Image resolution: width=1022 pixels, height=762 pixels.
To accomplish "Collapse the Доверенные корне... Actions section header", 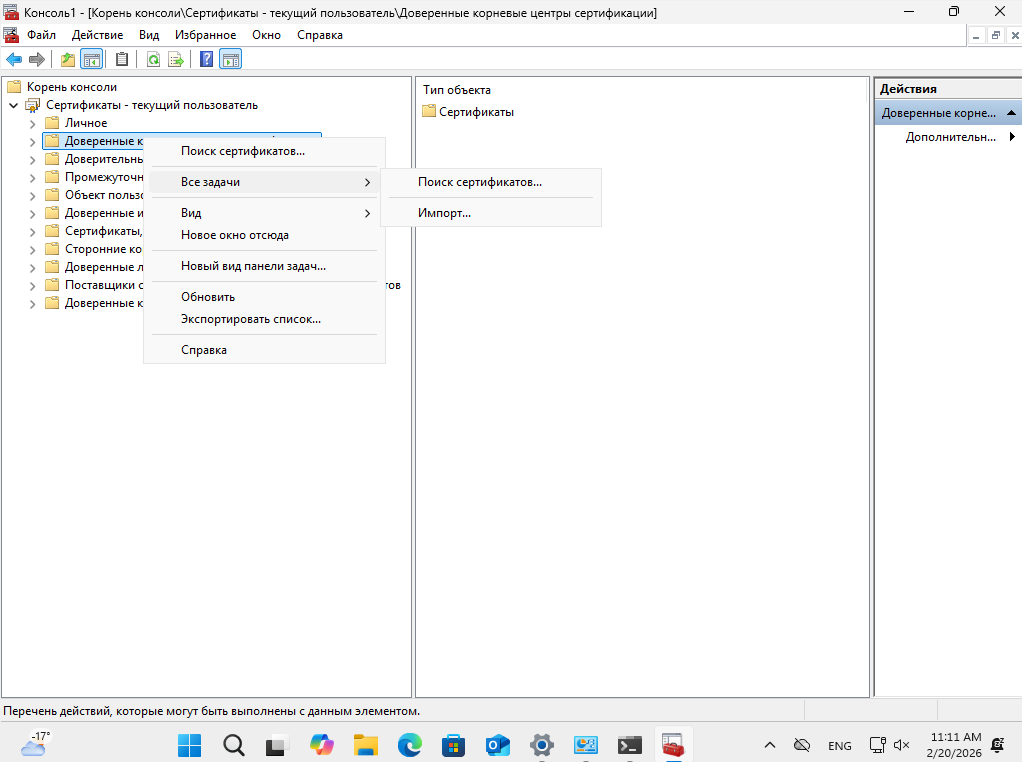I will pyautogui.click(x=1011, y=113).
